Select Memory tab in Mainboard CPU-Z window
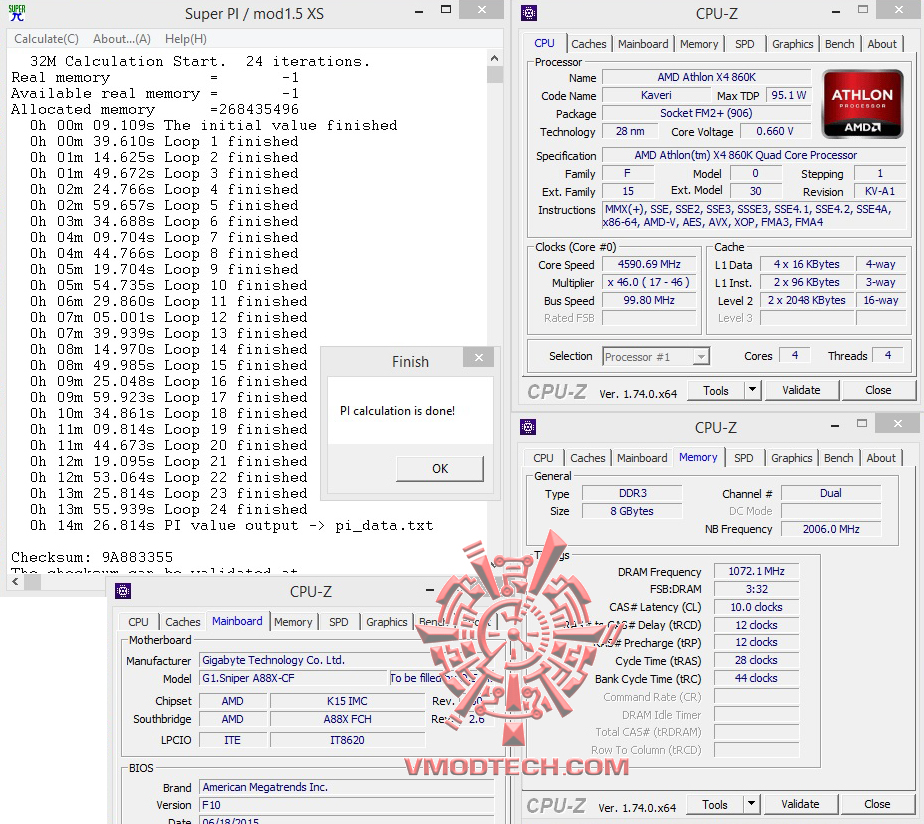The height and width of the screenshot is (824, 924). (x=293, y=622)
